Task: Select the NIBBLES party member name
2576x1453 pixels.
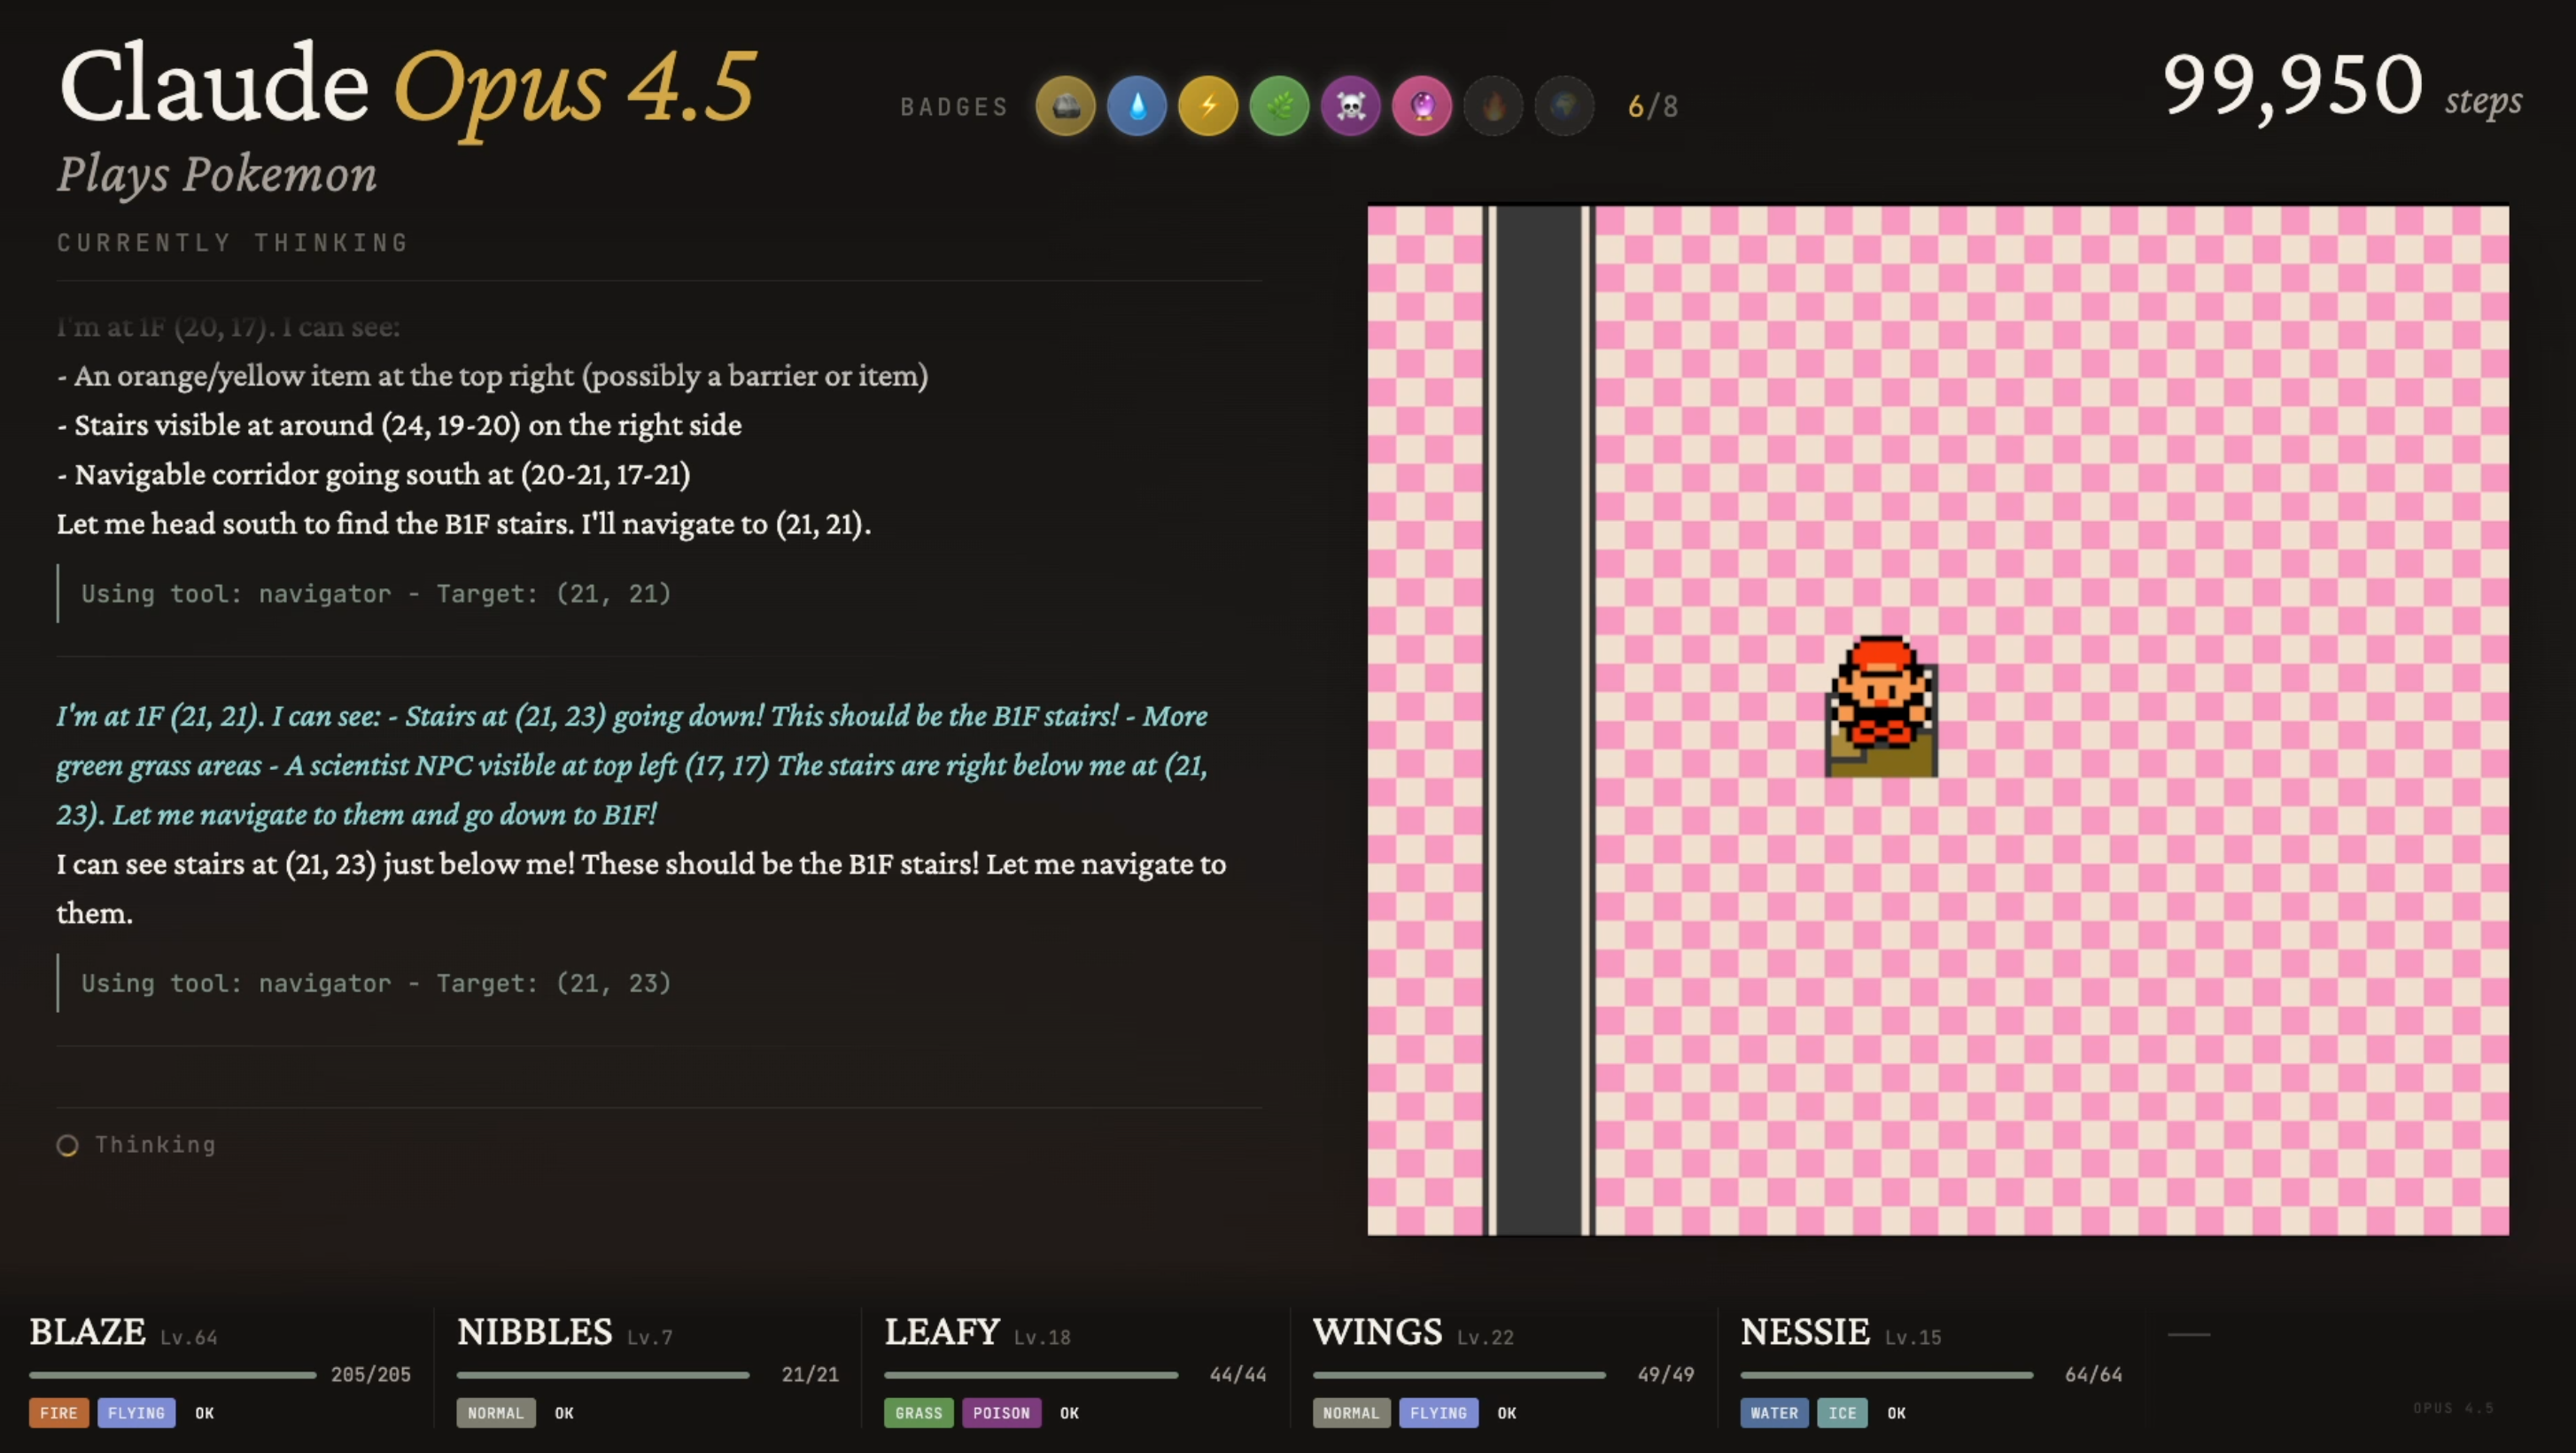Action: click(x=534, y=1332)
